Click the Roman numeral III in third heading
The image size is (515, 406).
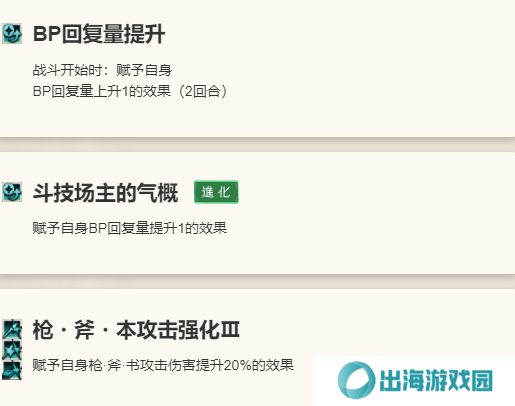(229, 330)
